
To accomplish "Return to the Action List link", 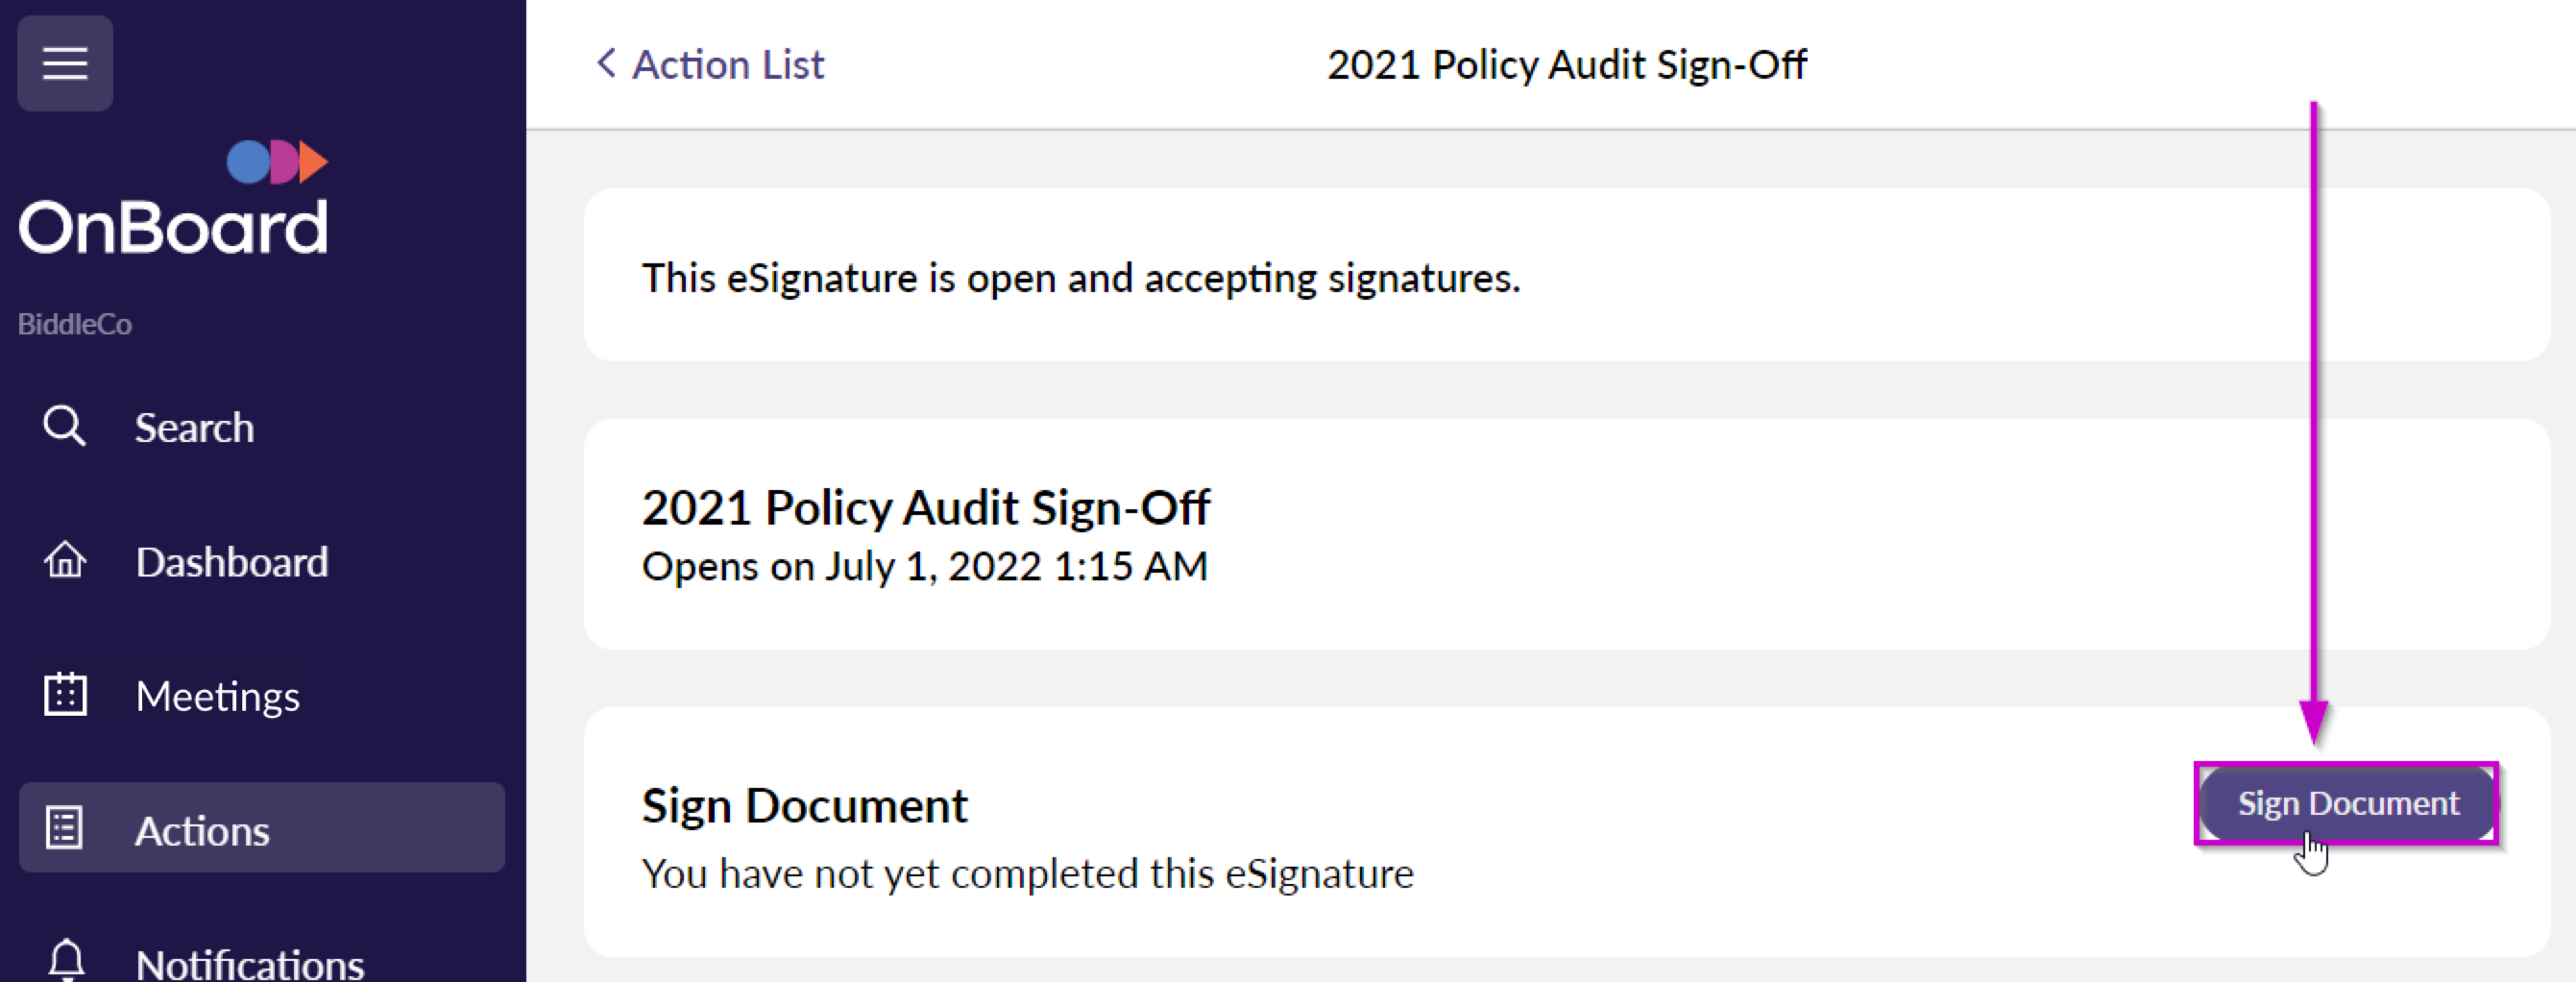I will coord(727,64).
